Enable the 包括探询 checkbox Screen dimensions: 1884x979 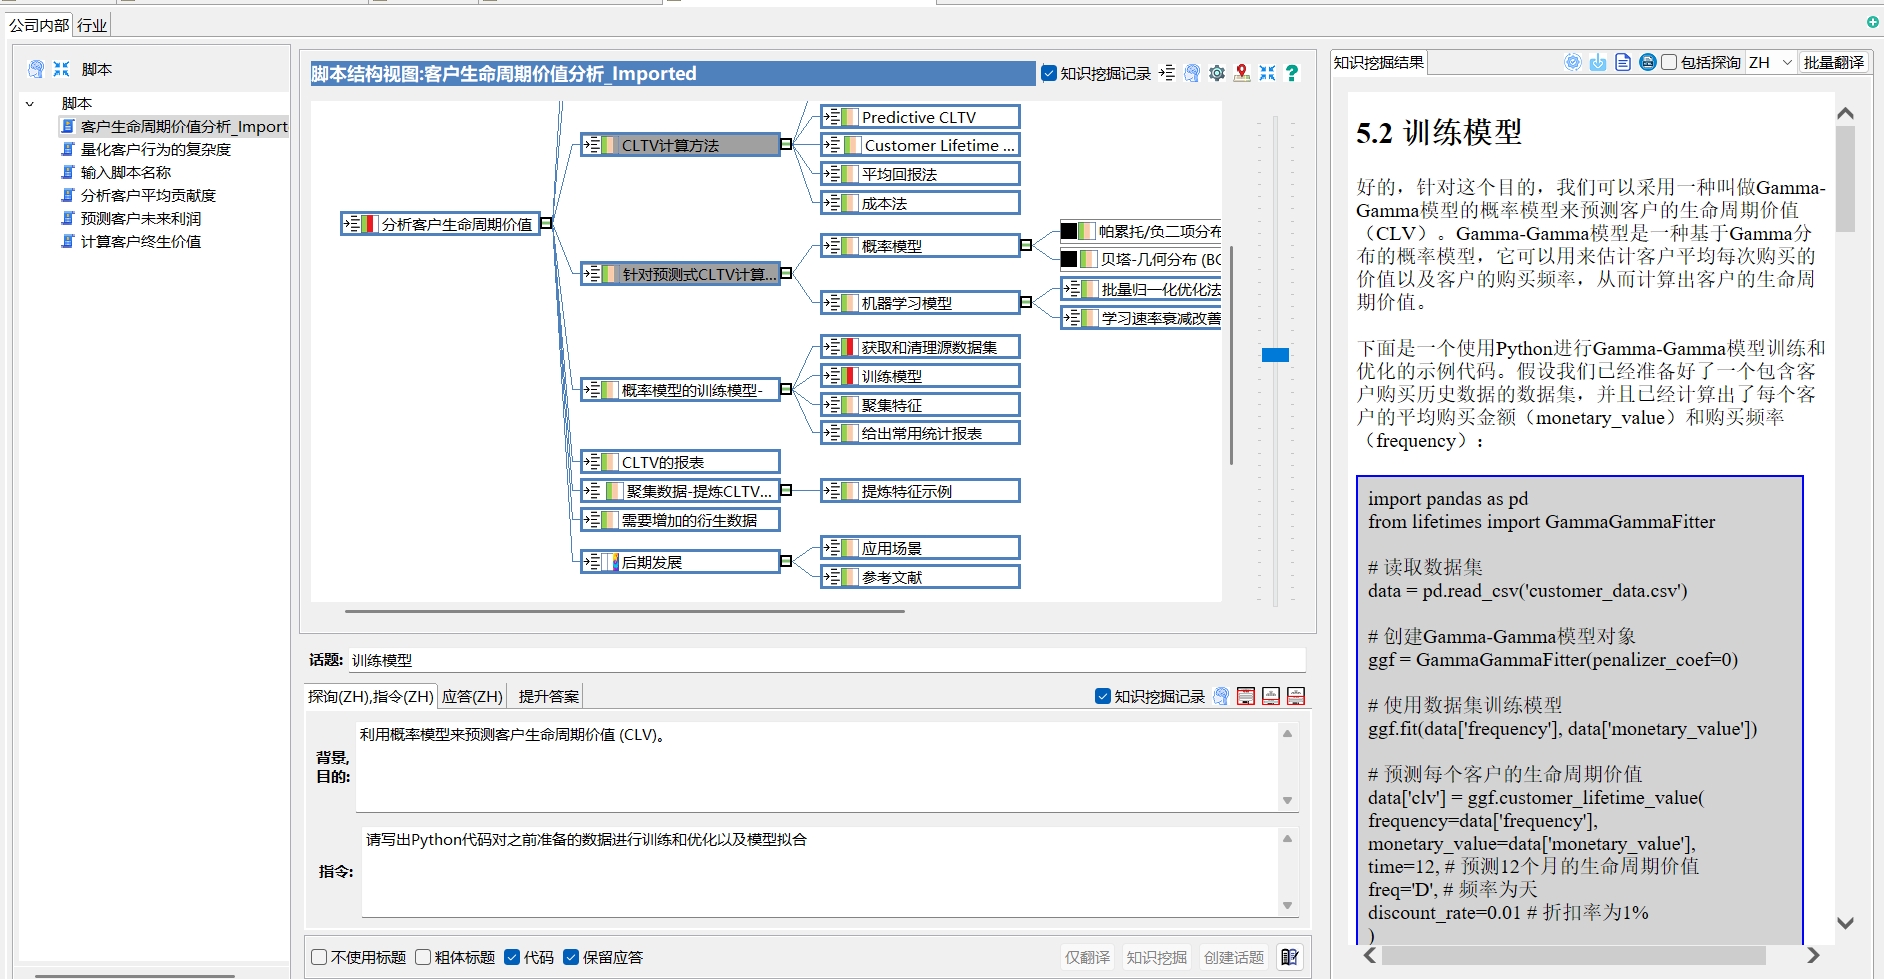pos(1669,62)
